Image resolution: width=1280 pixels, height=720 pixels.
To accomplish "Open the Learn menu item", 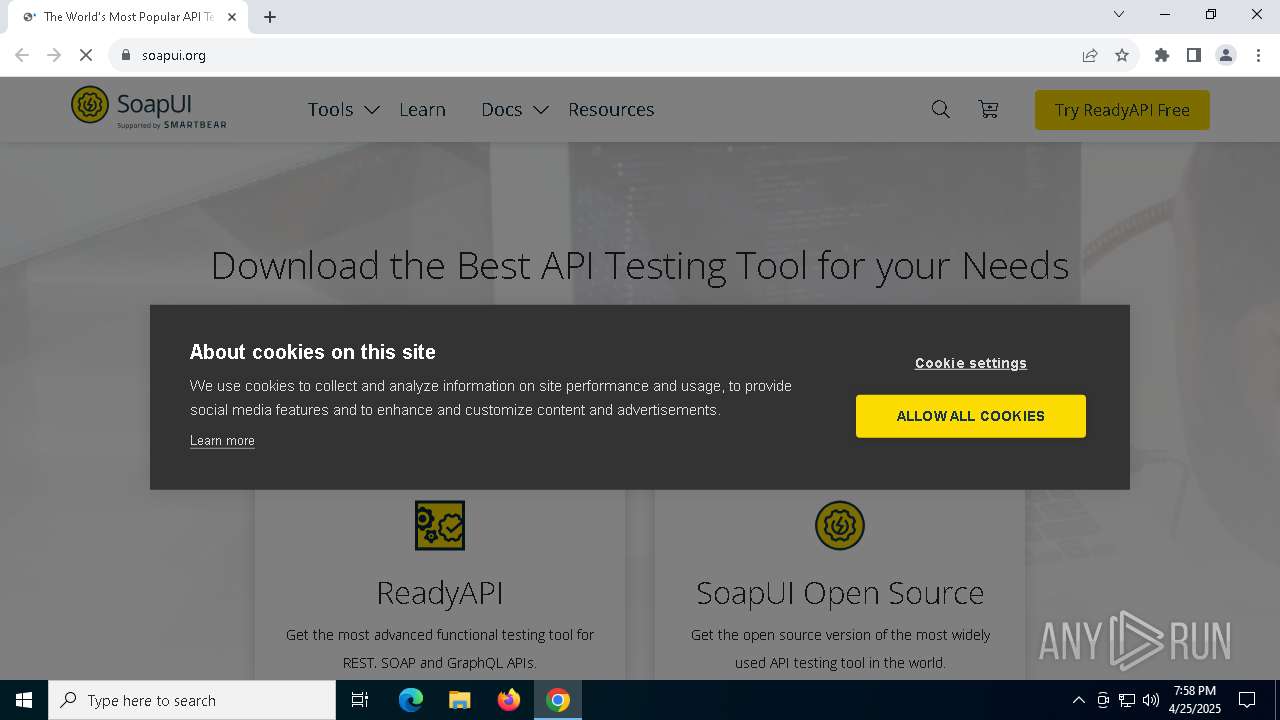I will click(422, 109).
